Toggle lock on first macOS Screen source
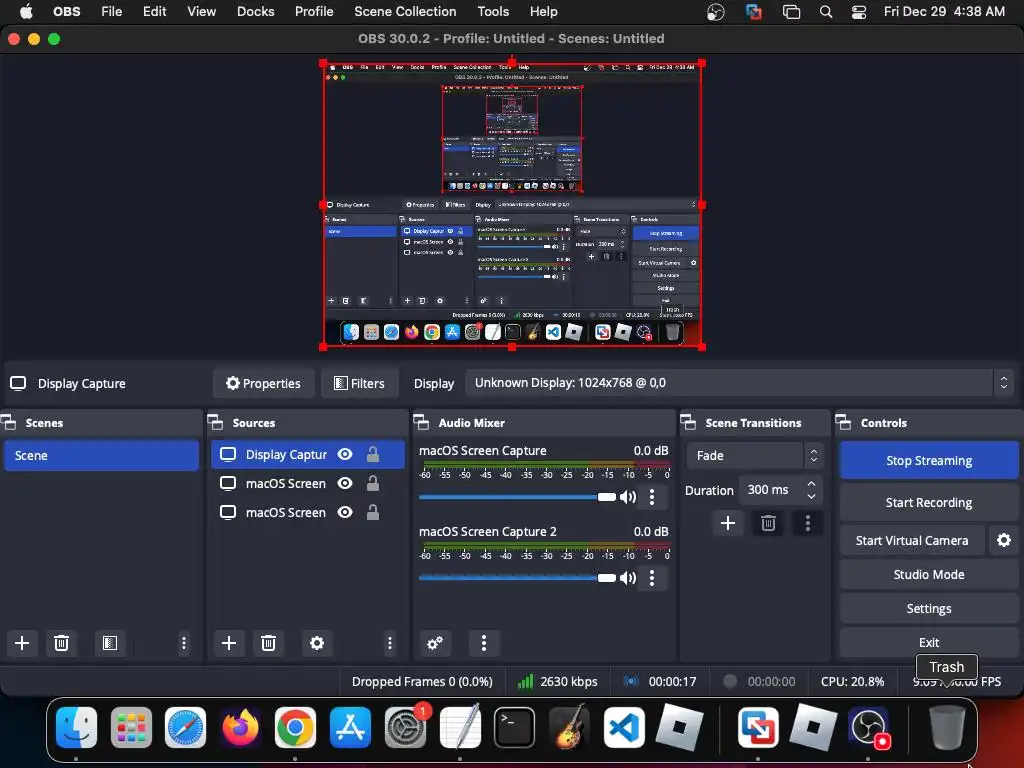The image size is (1024, 768). click(x=373, y=483)
